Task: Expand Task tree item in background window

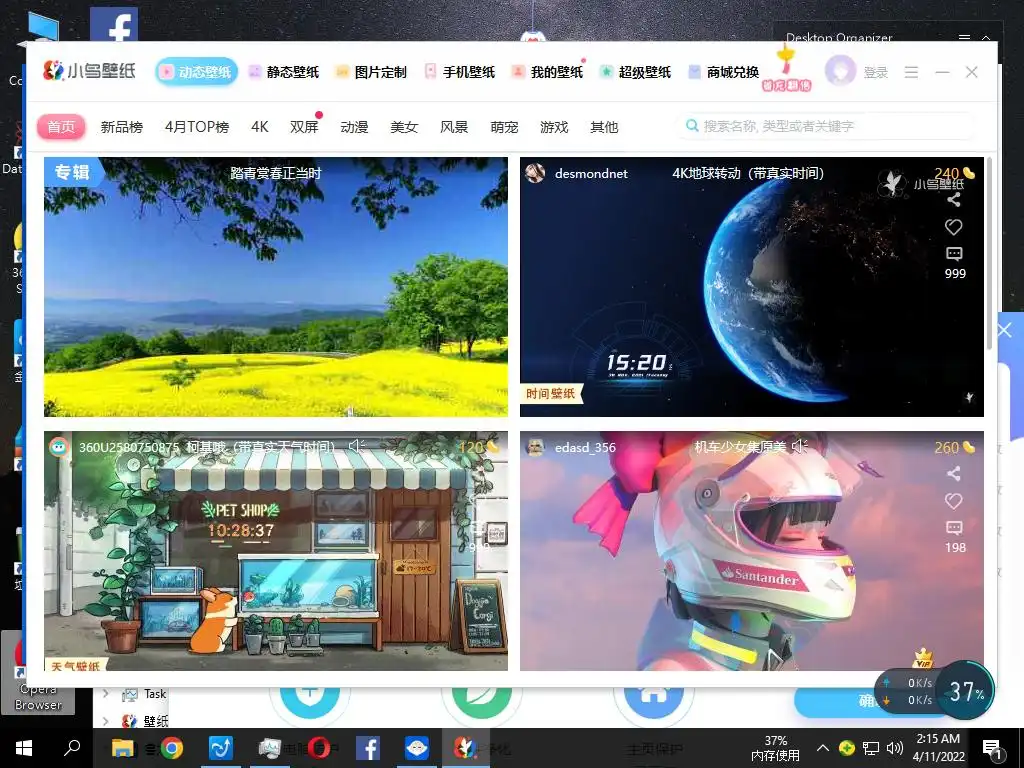Action: point(106,694)
